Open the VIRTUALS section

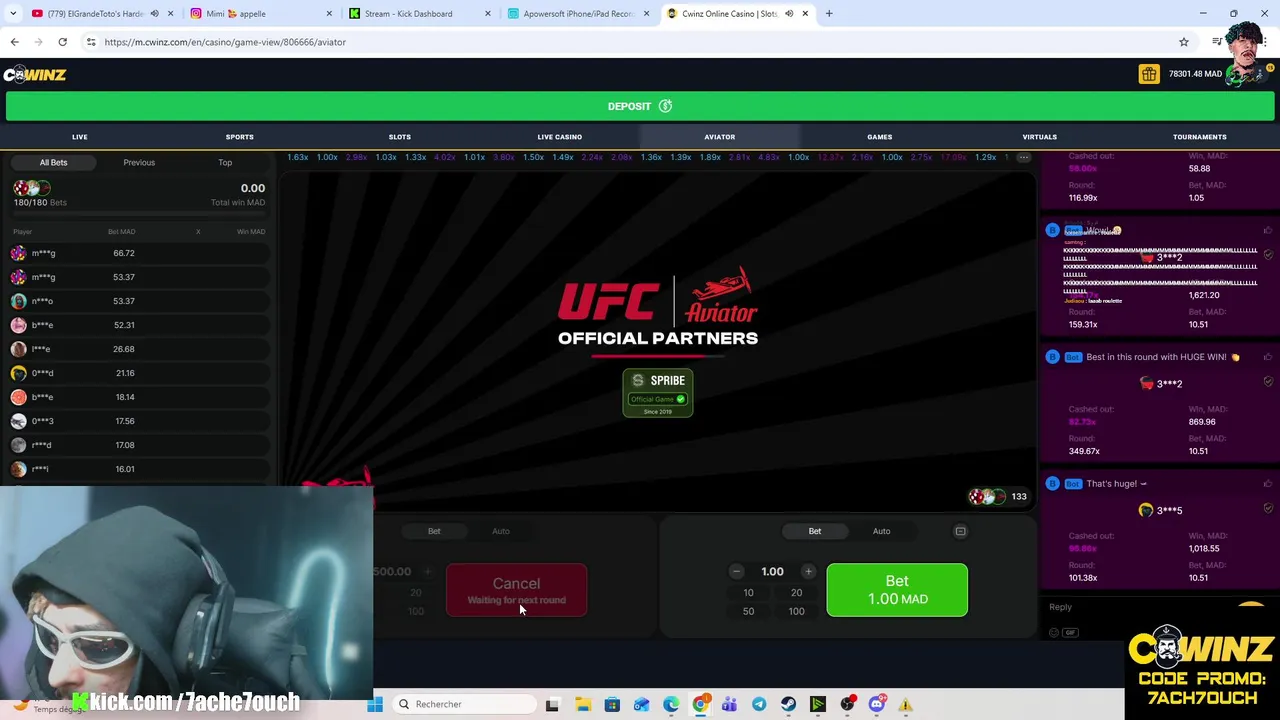pyautogui.click(x=1040, y=137)
